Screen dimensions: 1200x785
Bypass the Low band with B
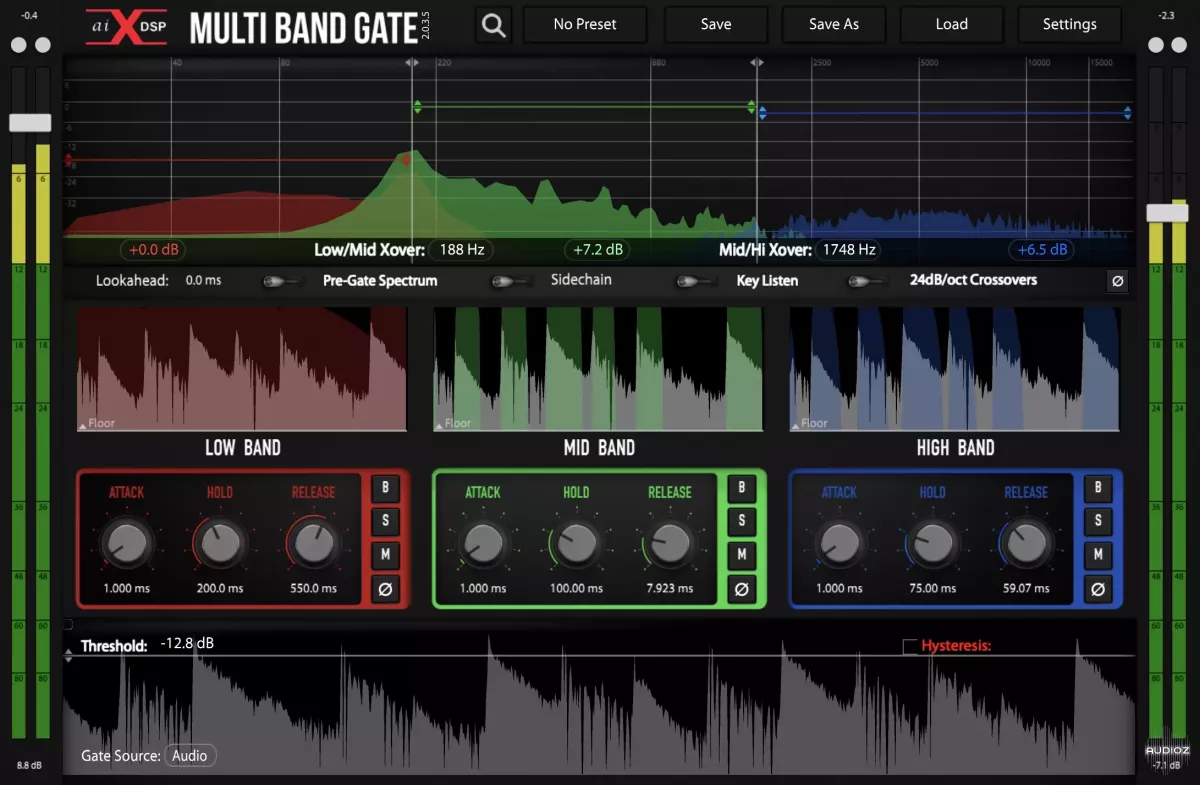[384, 488]
